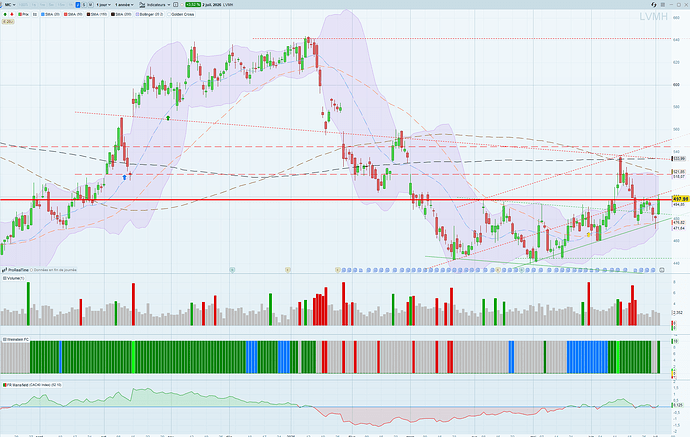Click the ProRealTime logo icon
The width and height of the screenshot is (690, 437).
4,270
